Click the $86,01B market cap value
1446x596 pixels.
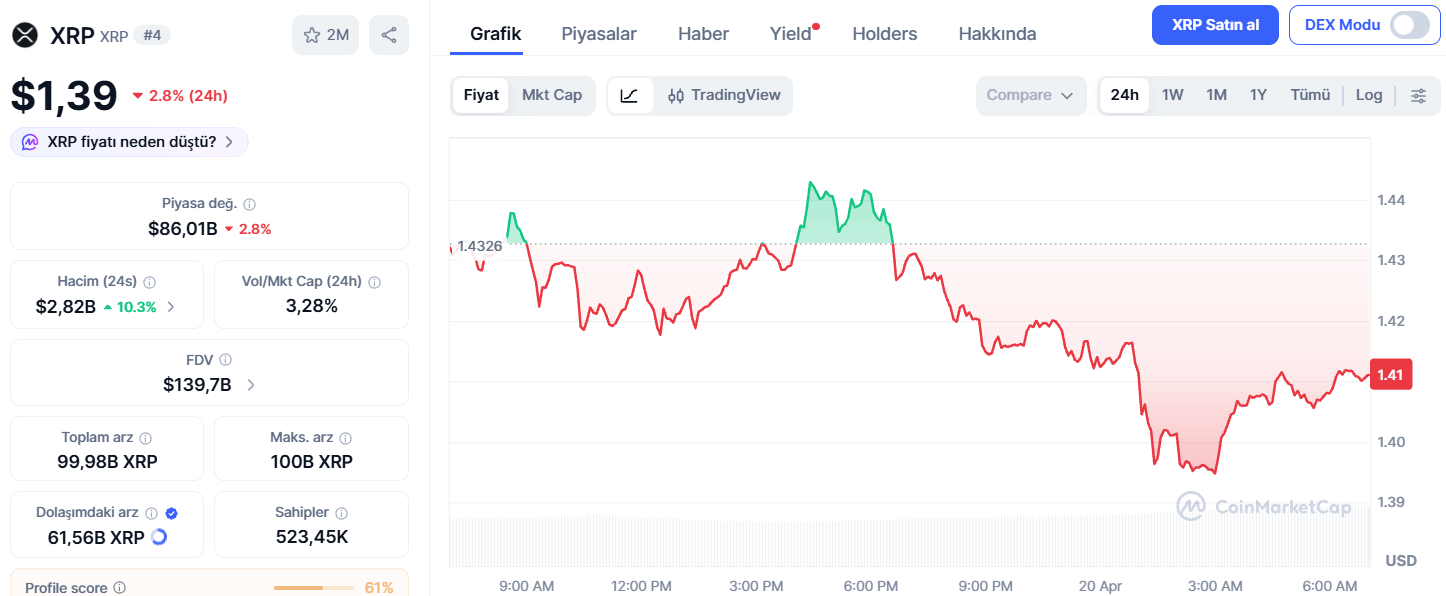[183, 229]
